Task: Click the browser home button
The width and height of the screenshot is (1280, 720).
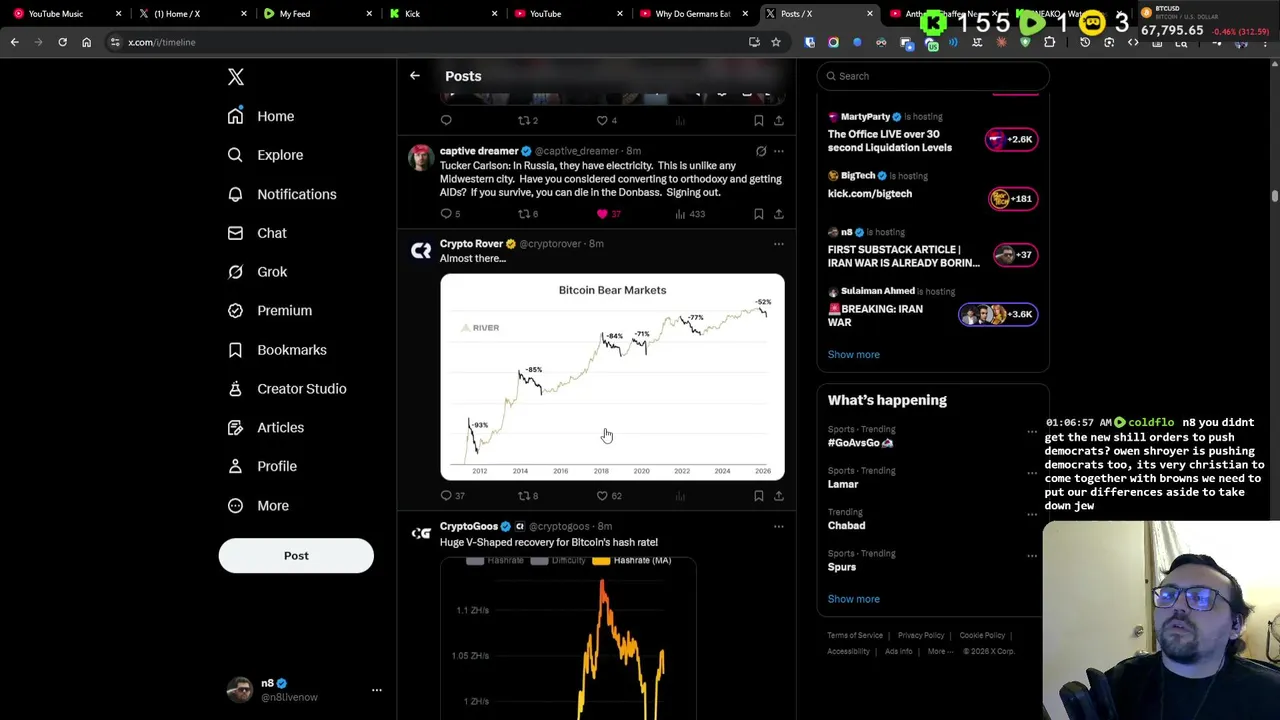Action: pos(86,42)
